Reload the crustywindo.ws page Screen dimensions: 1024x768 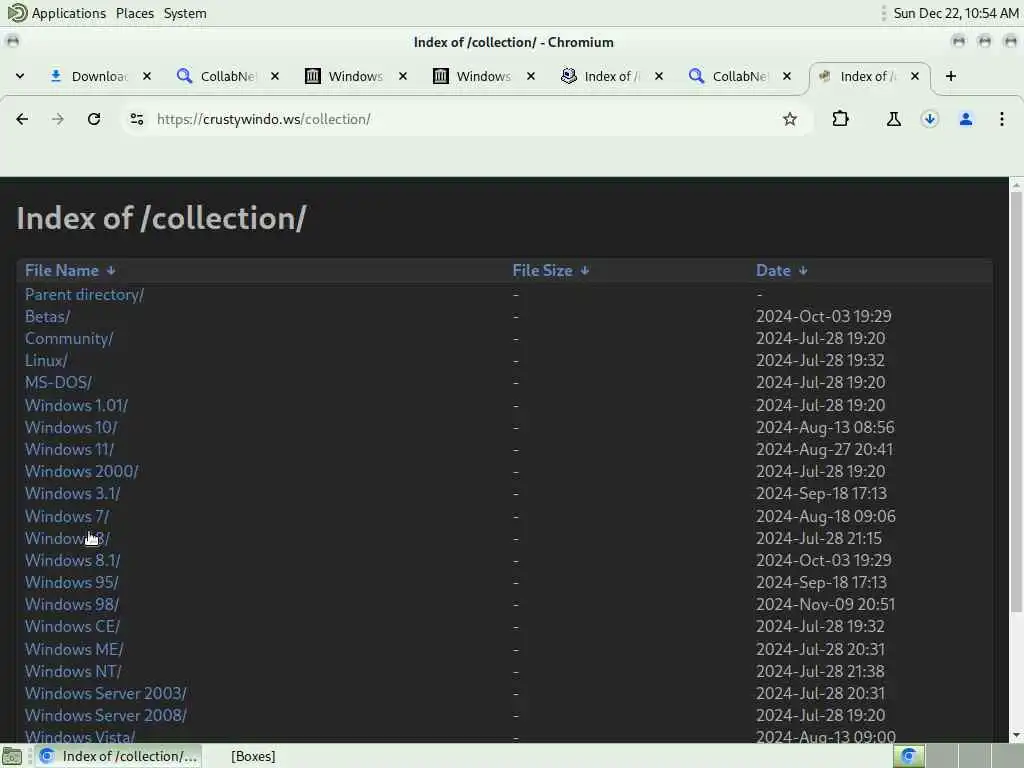tap(94, 119)
